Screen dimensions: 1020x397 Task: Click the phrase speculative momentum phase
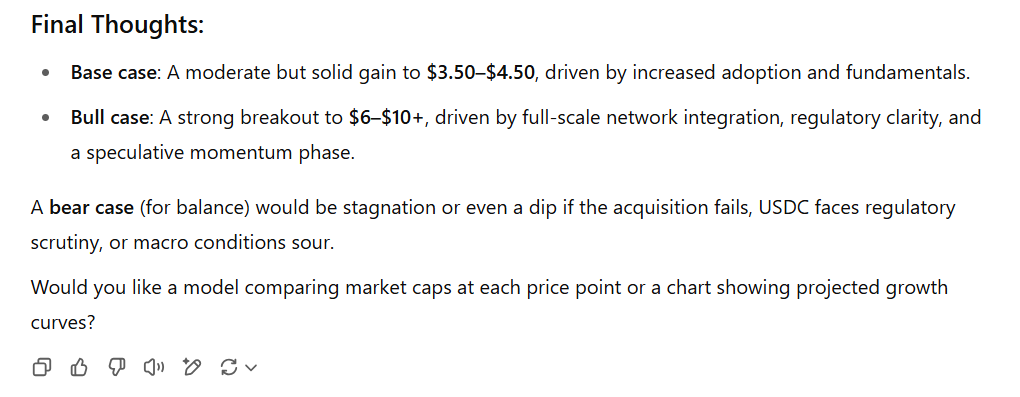221,154
